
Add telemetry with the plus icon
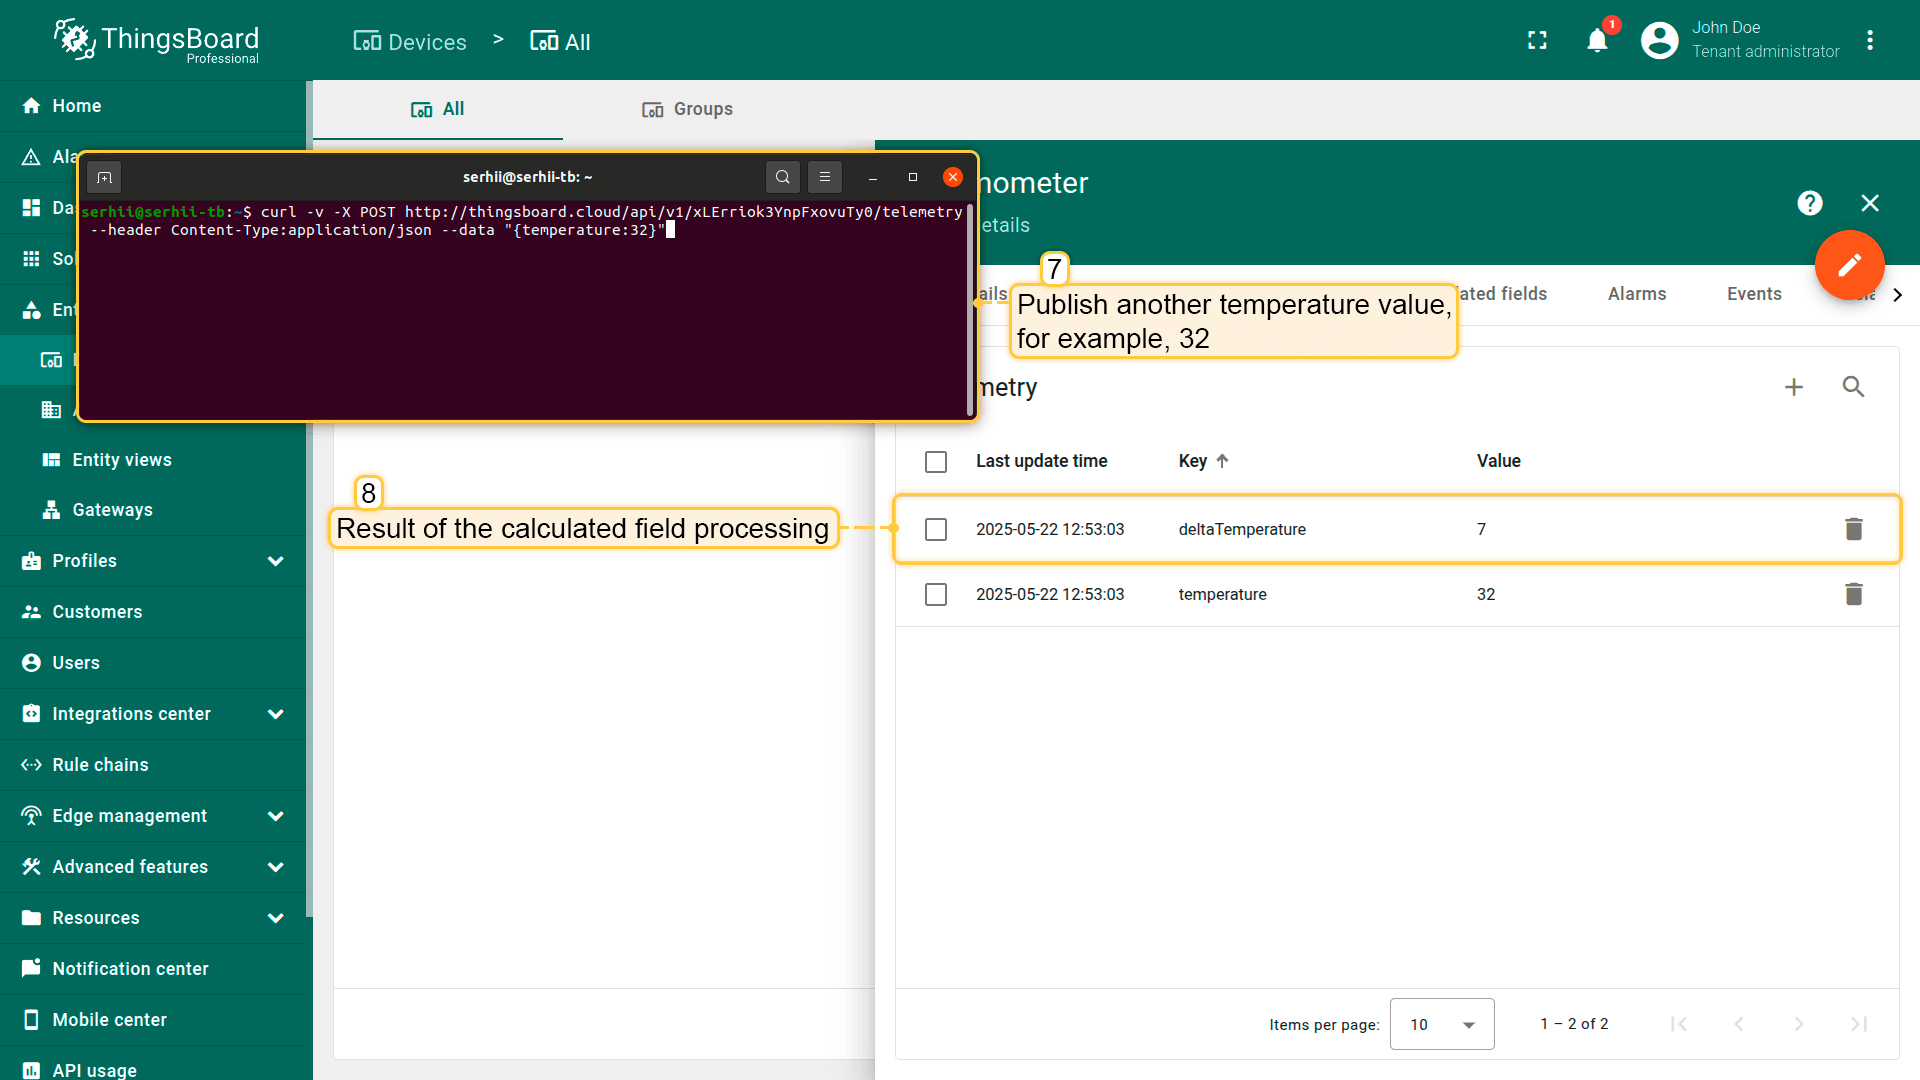coord(1793,387)
